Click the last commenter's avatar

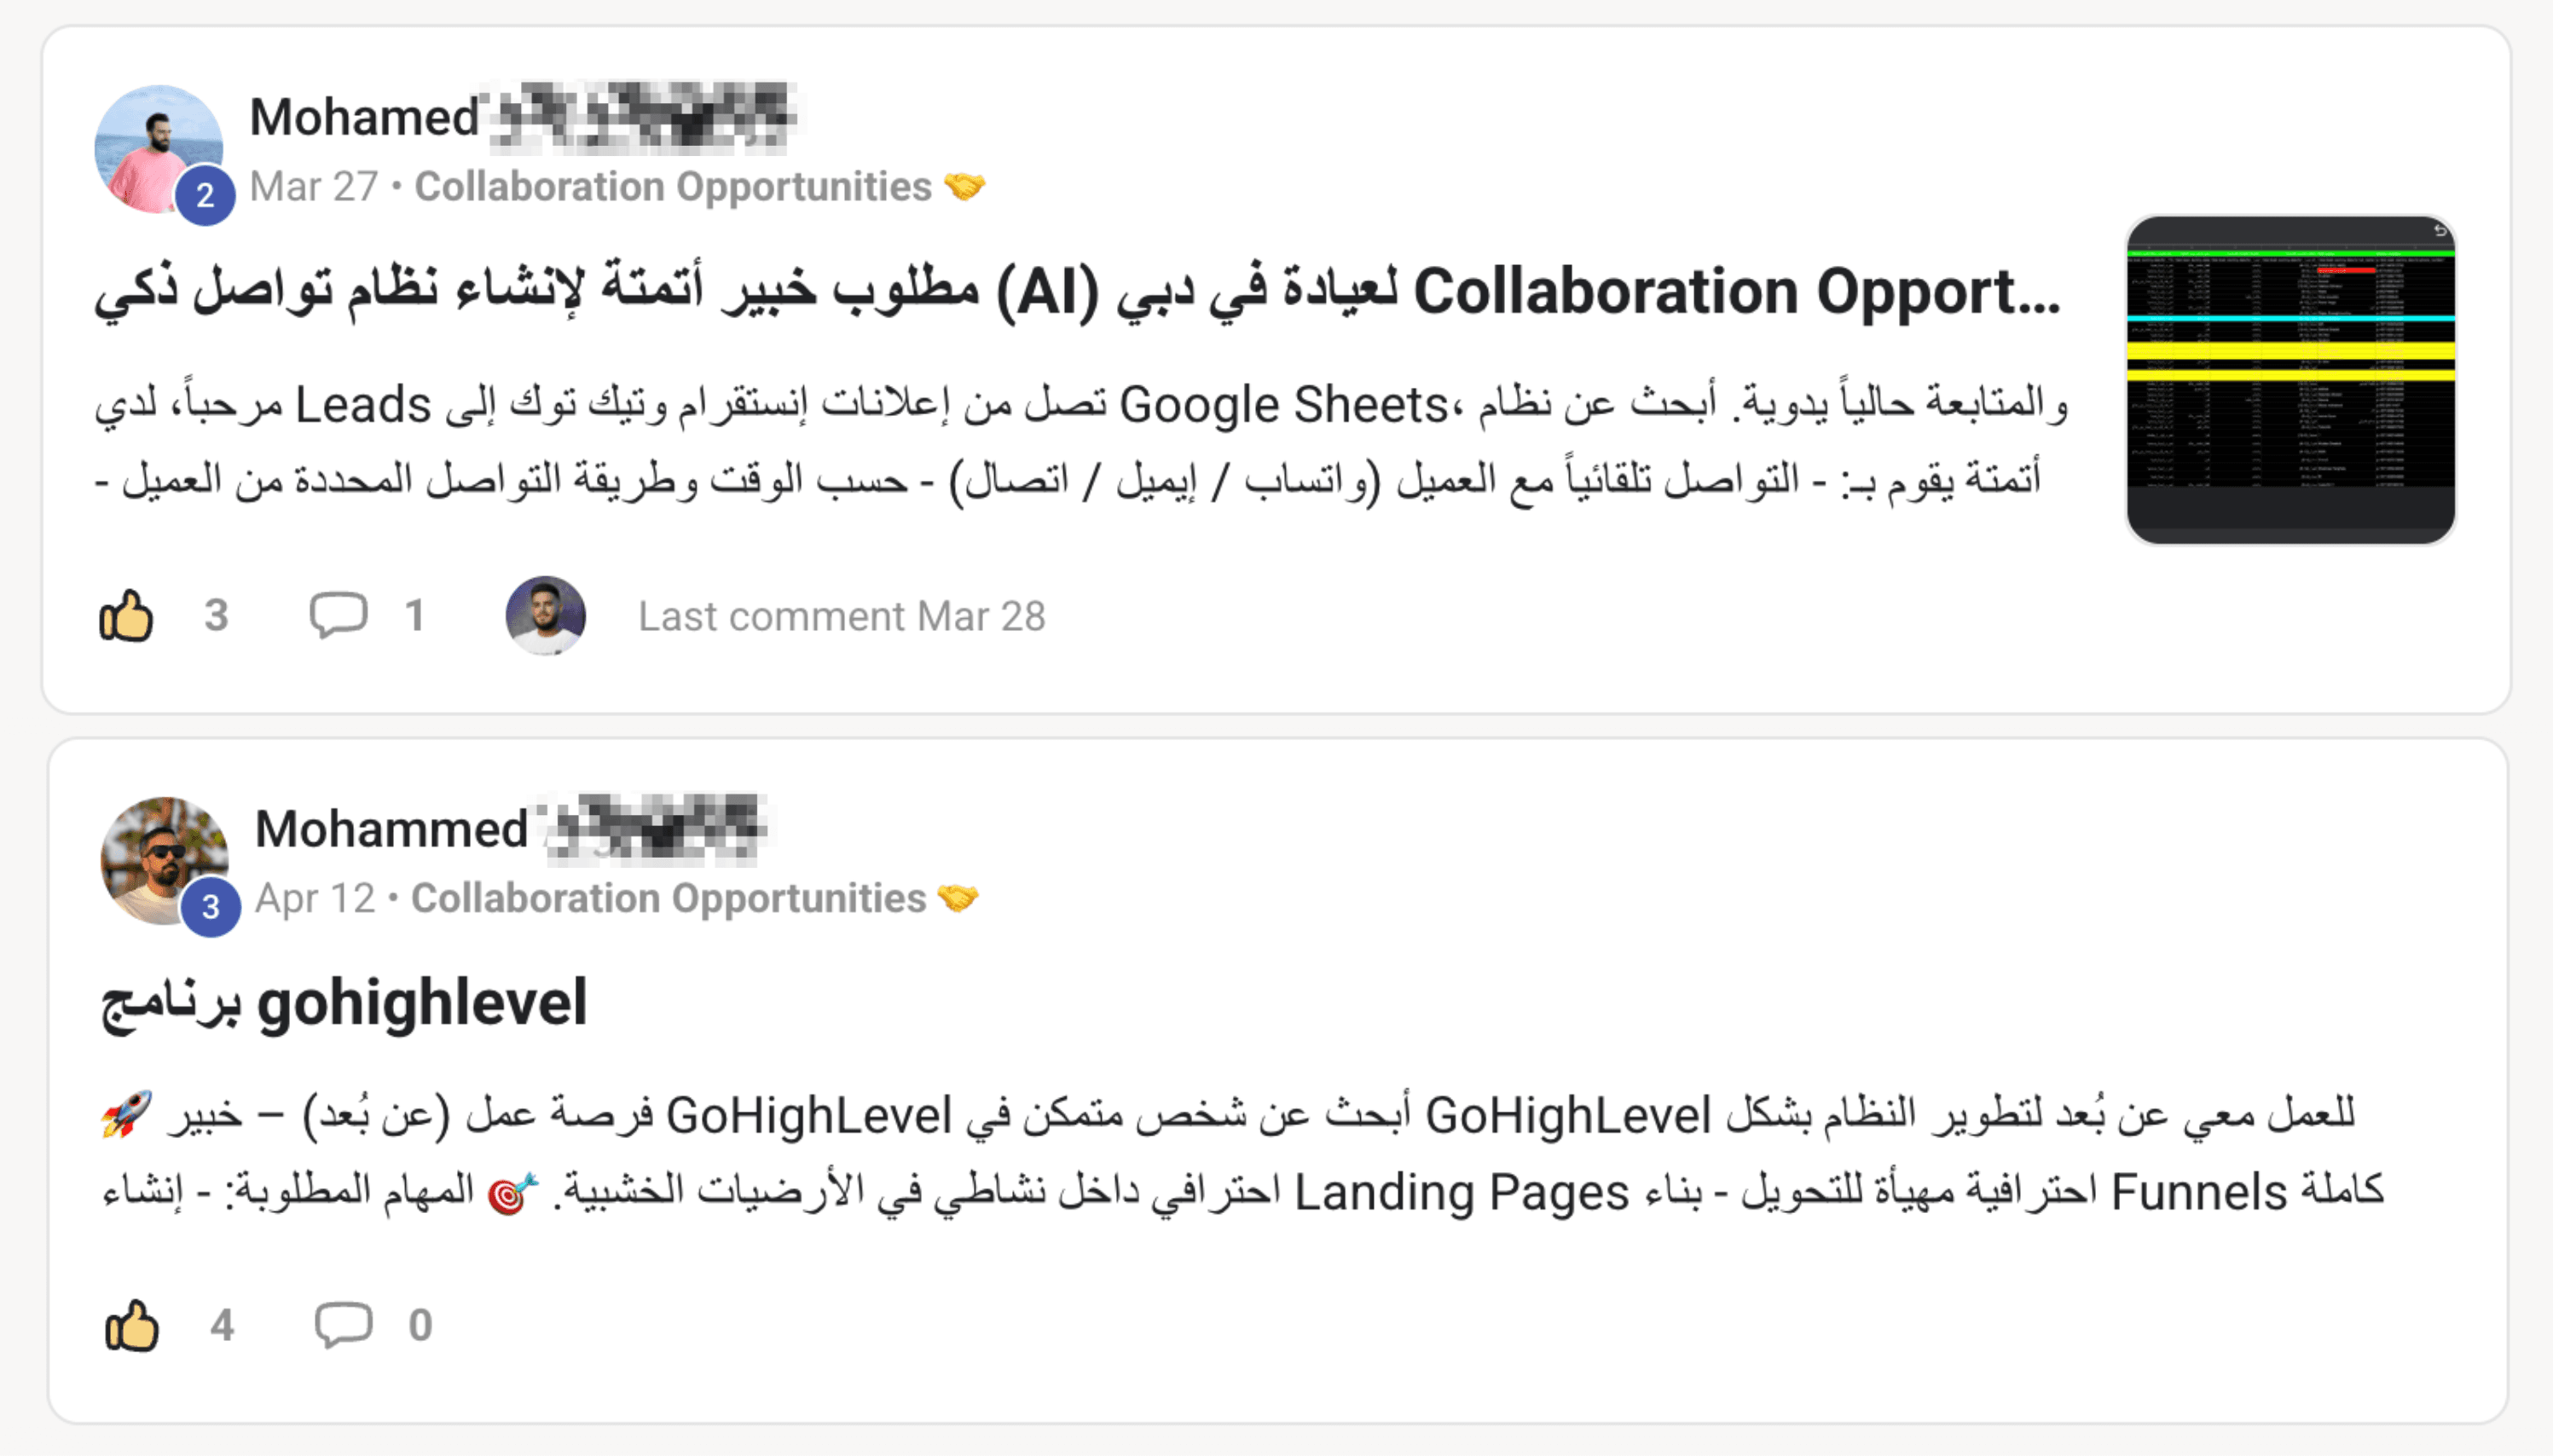[545, 615]
